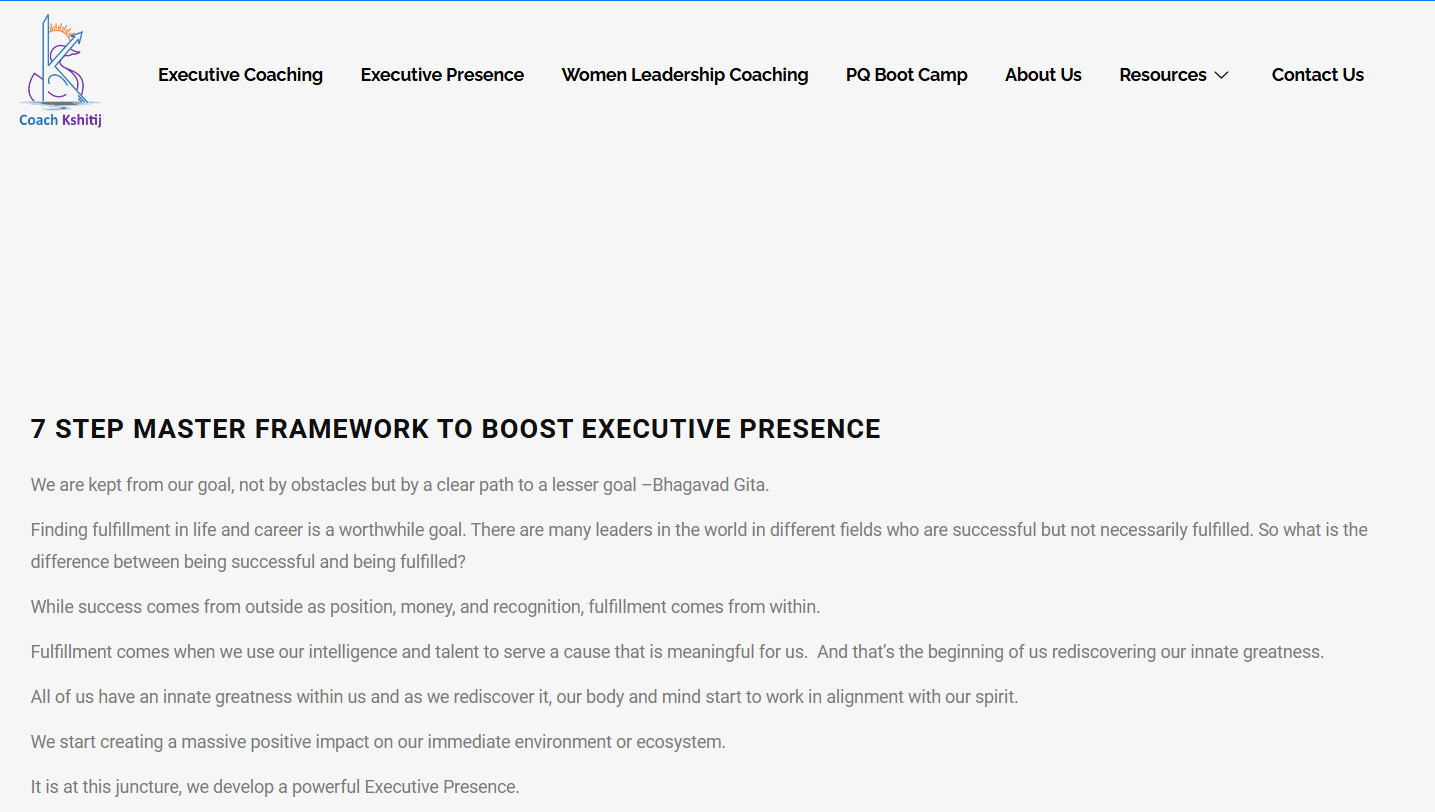Open the Executive Coaching menu item
This screenshot has height=812, width=1435.
coord(240,75)
